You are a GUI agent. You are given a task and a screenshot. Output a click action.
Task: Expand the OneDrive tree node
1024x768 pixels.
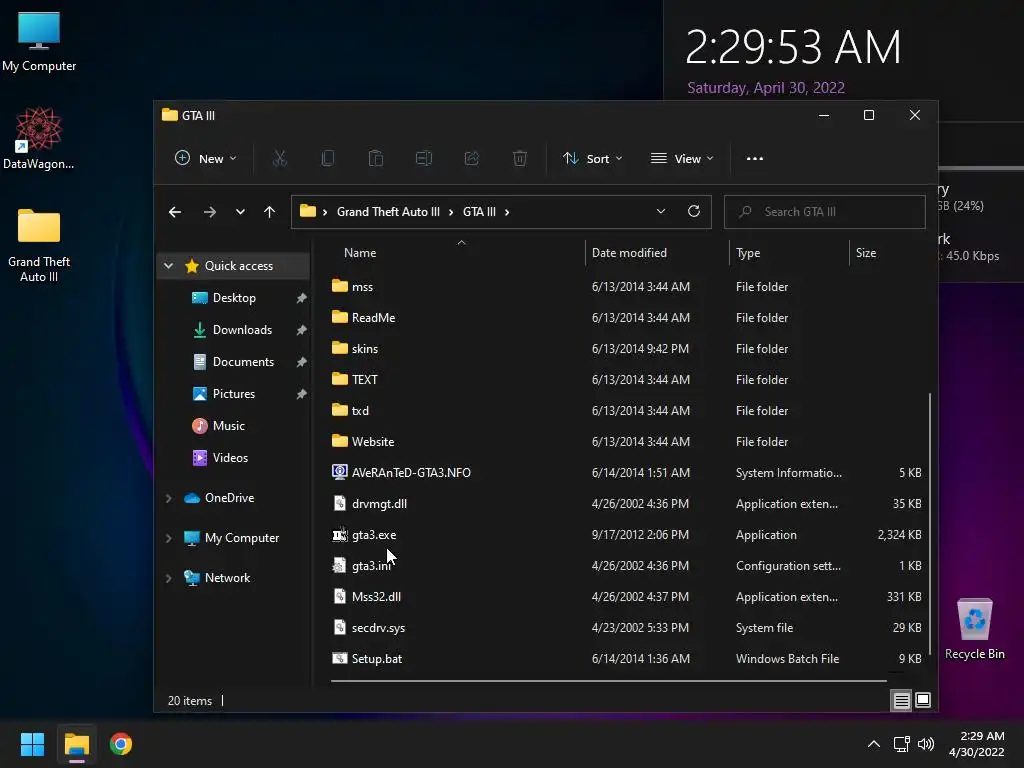pos(168,498)
